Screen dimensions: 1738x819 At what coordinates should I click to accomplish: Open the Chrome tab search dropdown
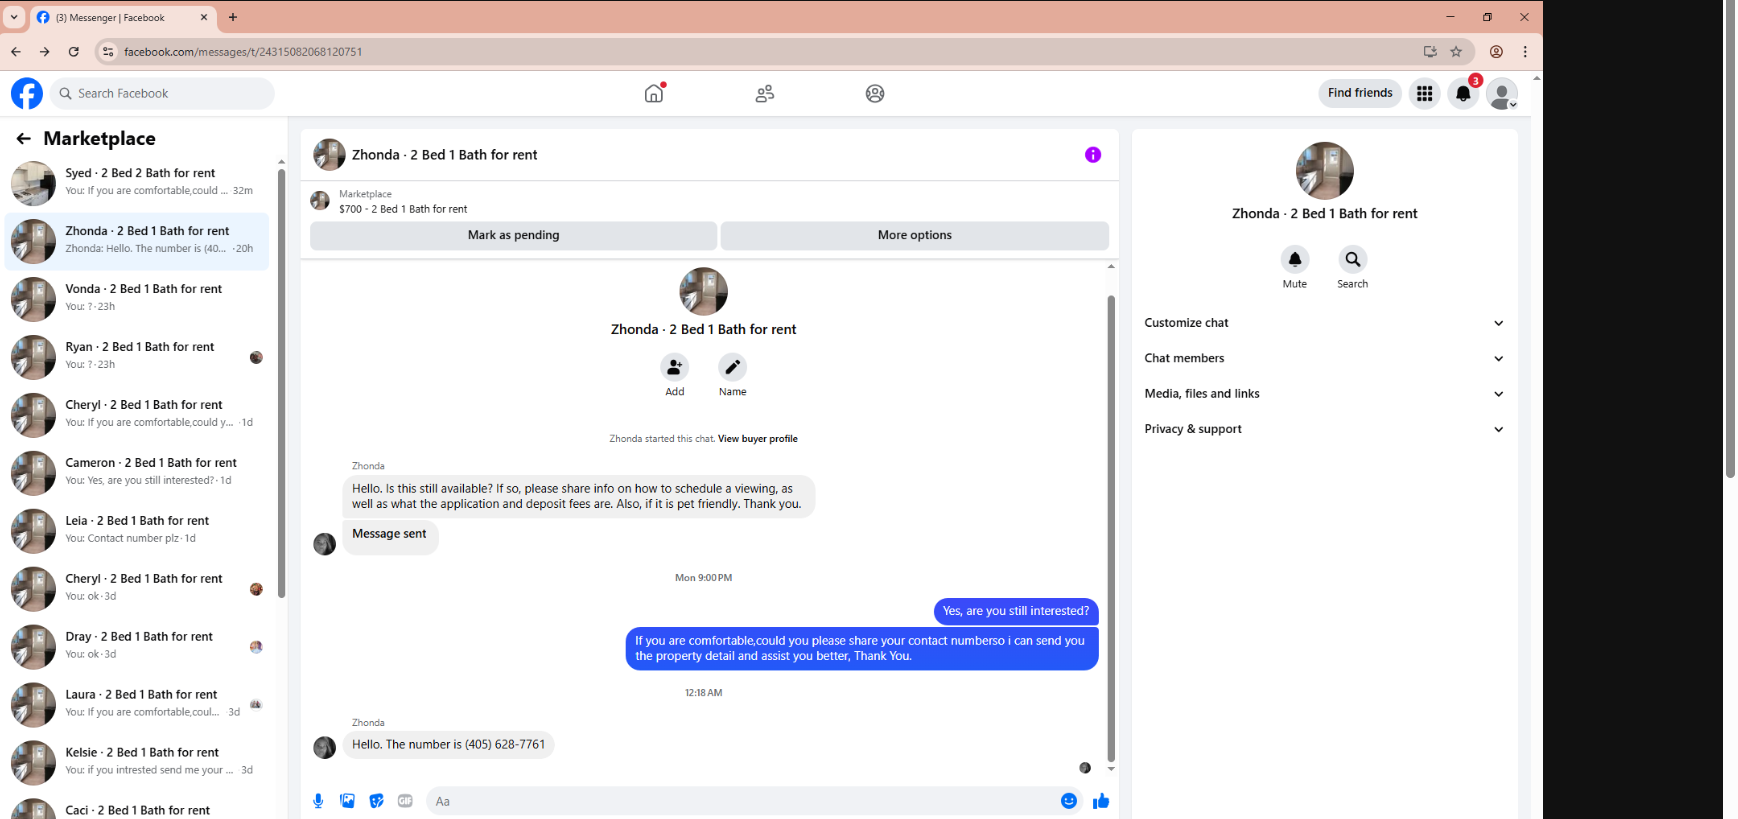click(14, 17)
